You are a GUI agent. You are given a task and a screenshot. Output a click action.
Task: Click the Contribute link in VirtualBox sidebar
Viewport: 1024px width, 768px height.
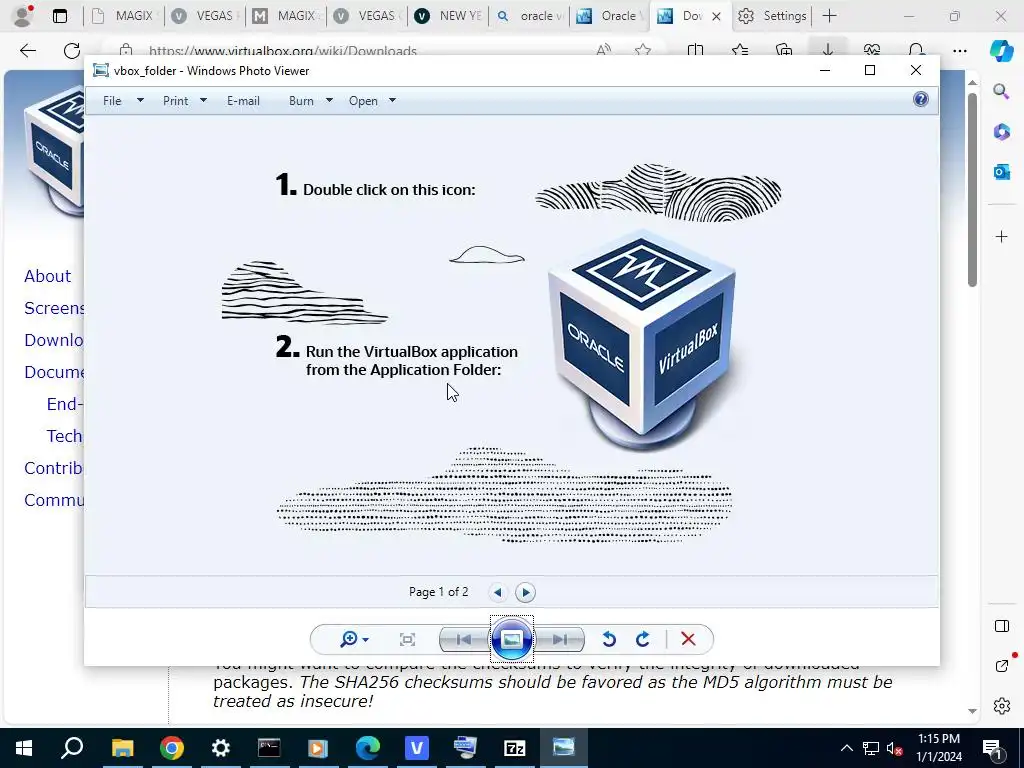(x=54, y=468)
